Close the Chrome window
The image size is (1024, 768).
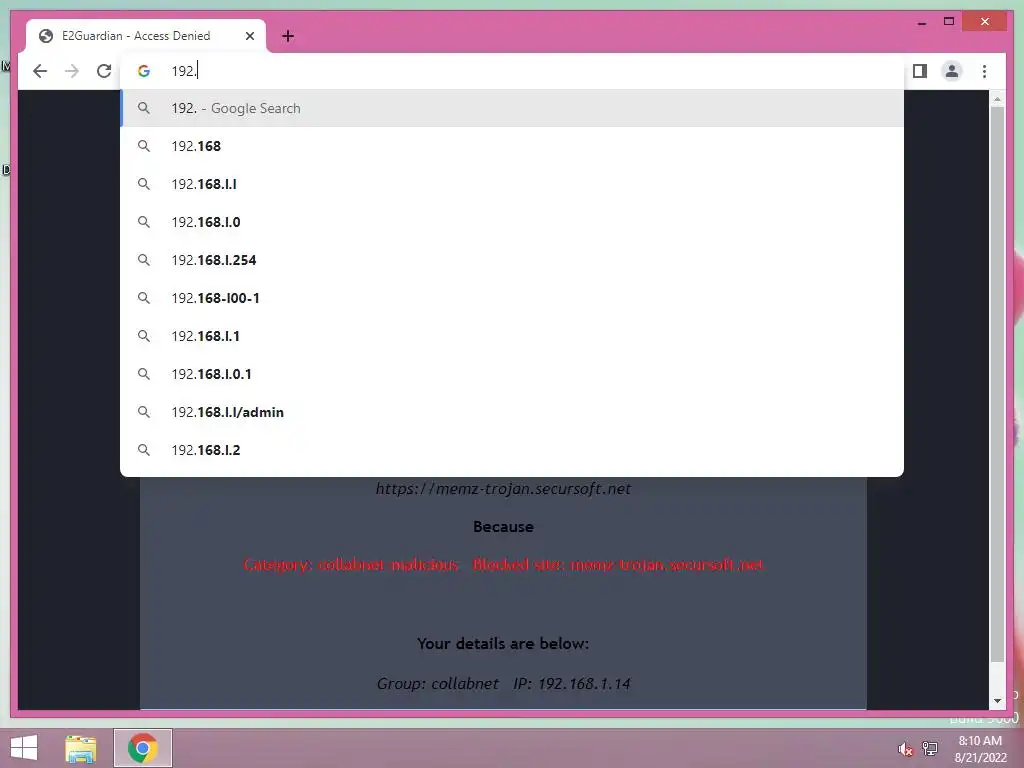pyautogui.click(x=985, y=22)
